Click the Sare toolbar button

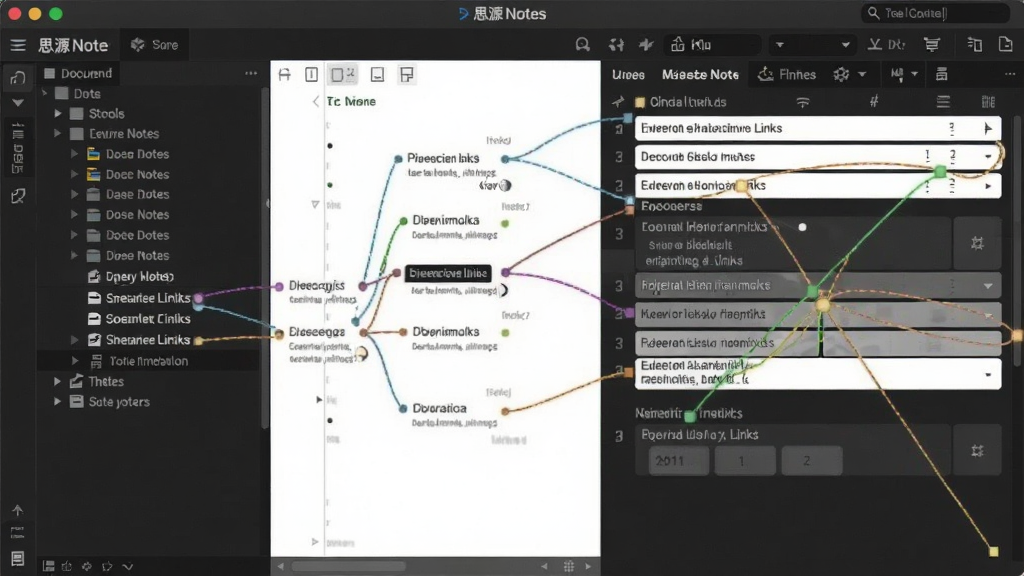tap(155, 45)
